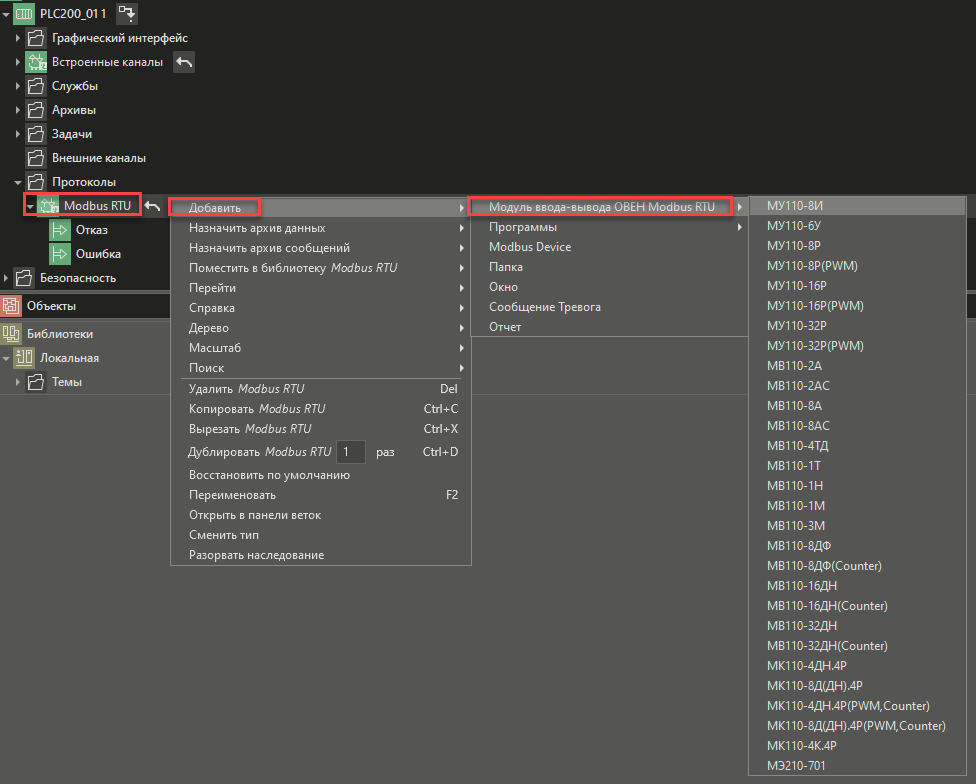Screen dimensions: 976x784
Task: Choose Разорвать наследование
Action: coord(321,554)
